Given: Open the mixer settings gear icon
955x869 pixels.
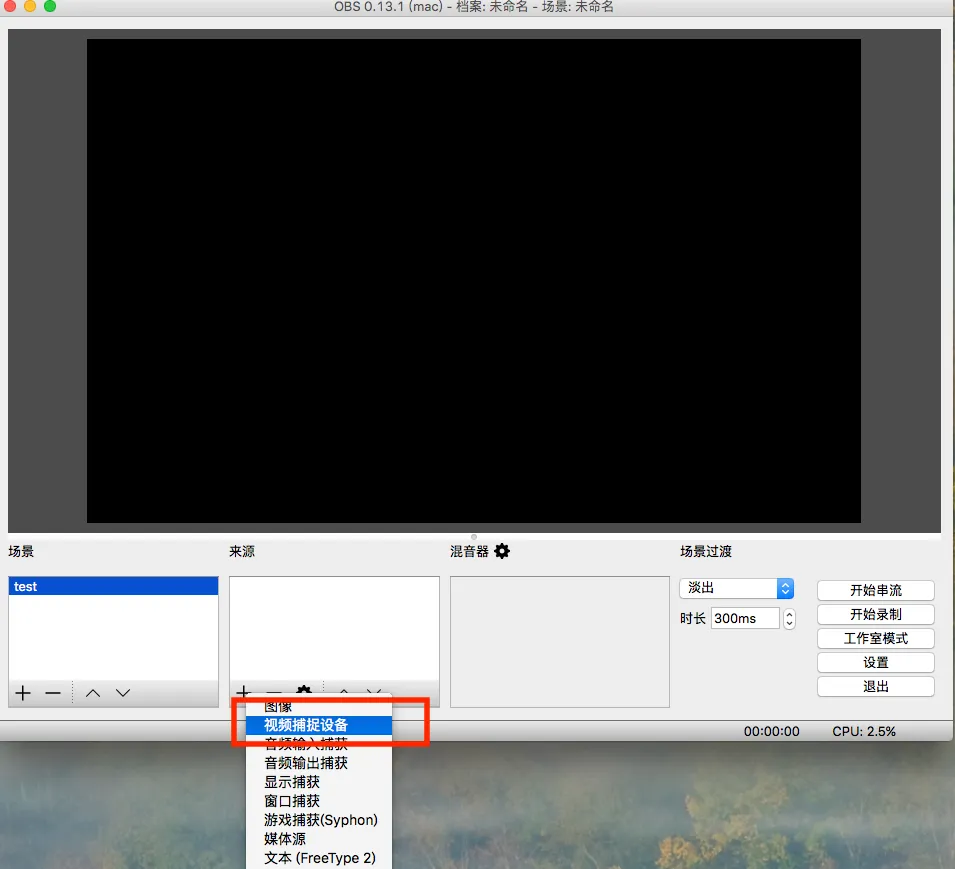Looking at the screenshot, I should (502, 551).
